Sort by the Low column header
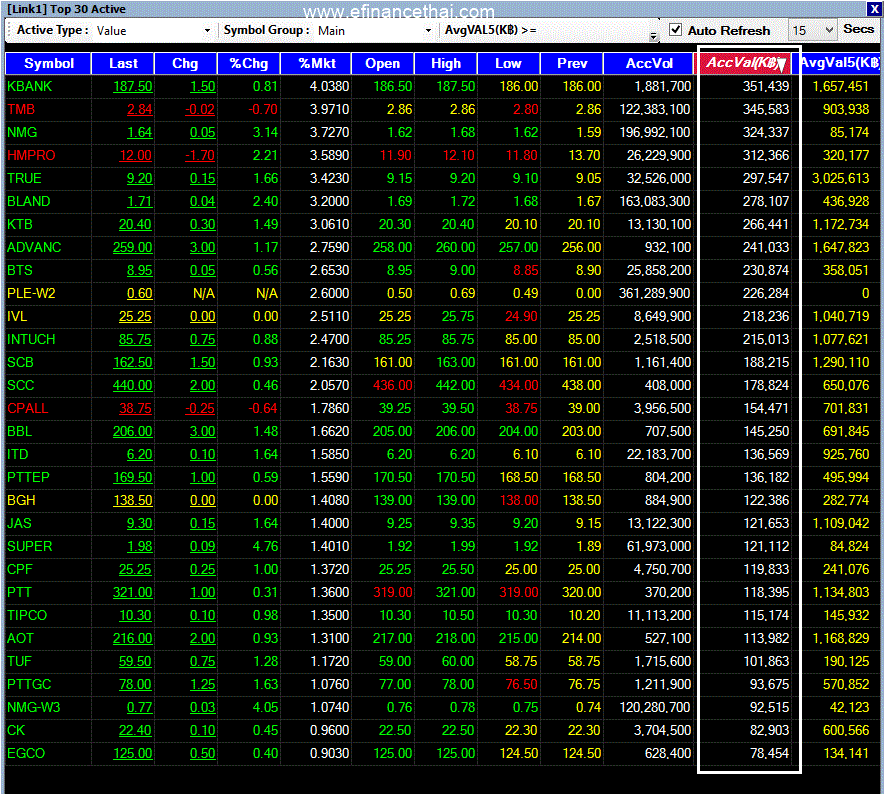Screen dimensions: 885x794 pyautogui.click(x=509, y=63)
